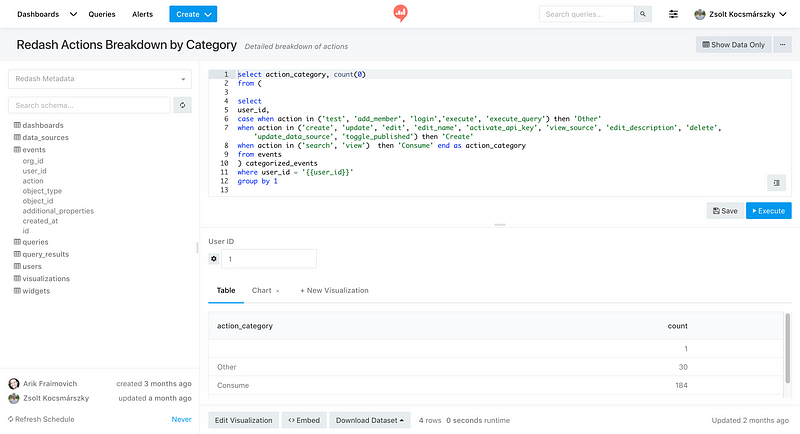Click the Edit Visualization button
800x434 pixels.
click(243, 420)
